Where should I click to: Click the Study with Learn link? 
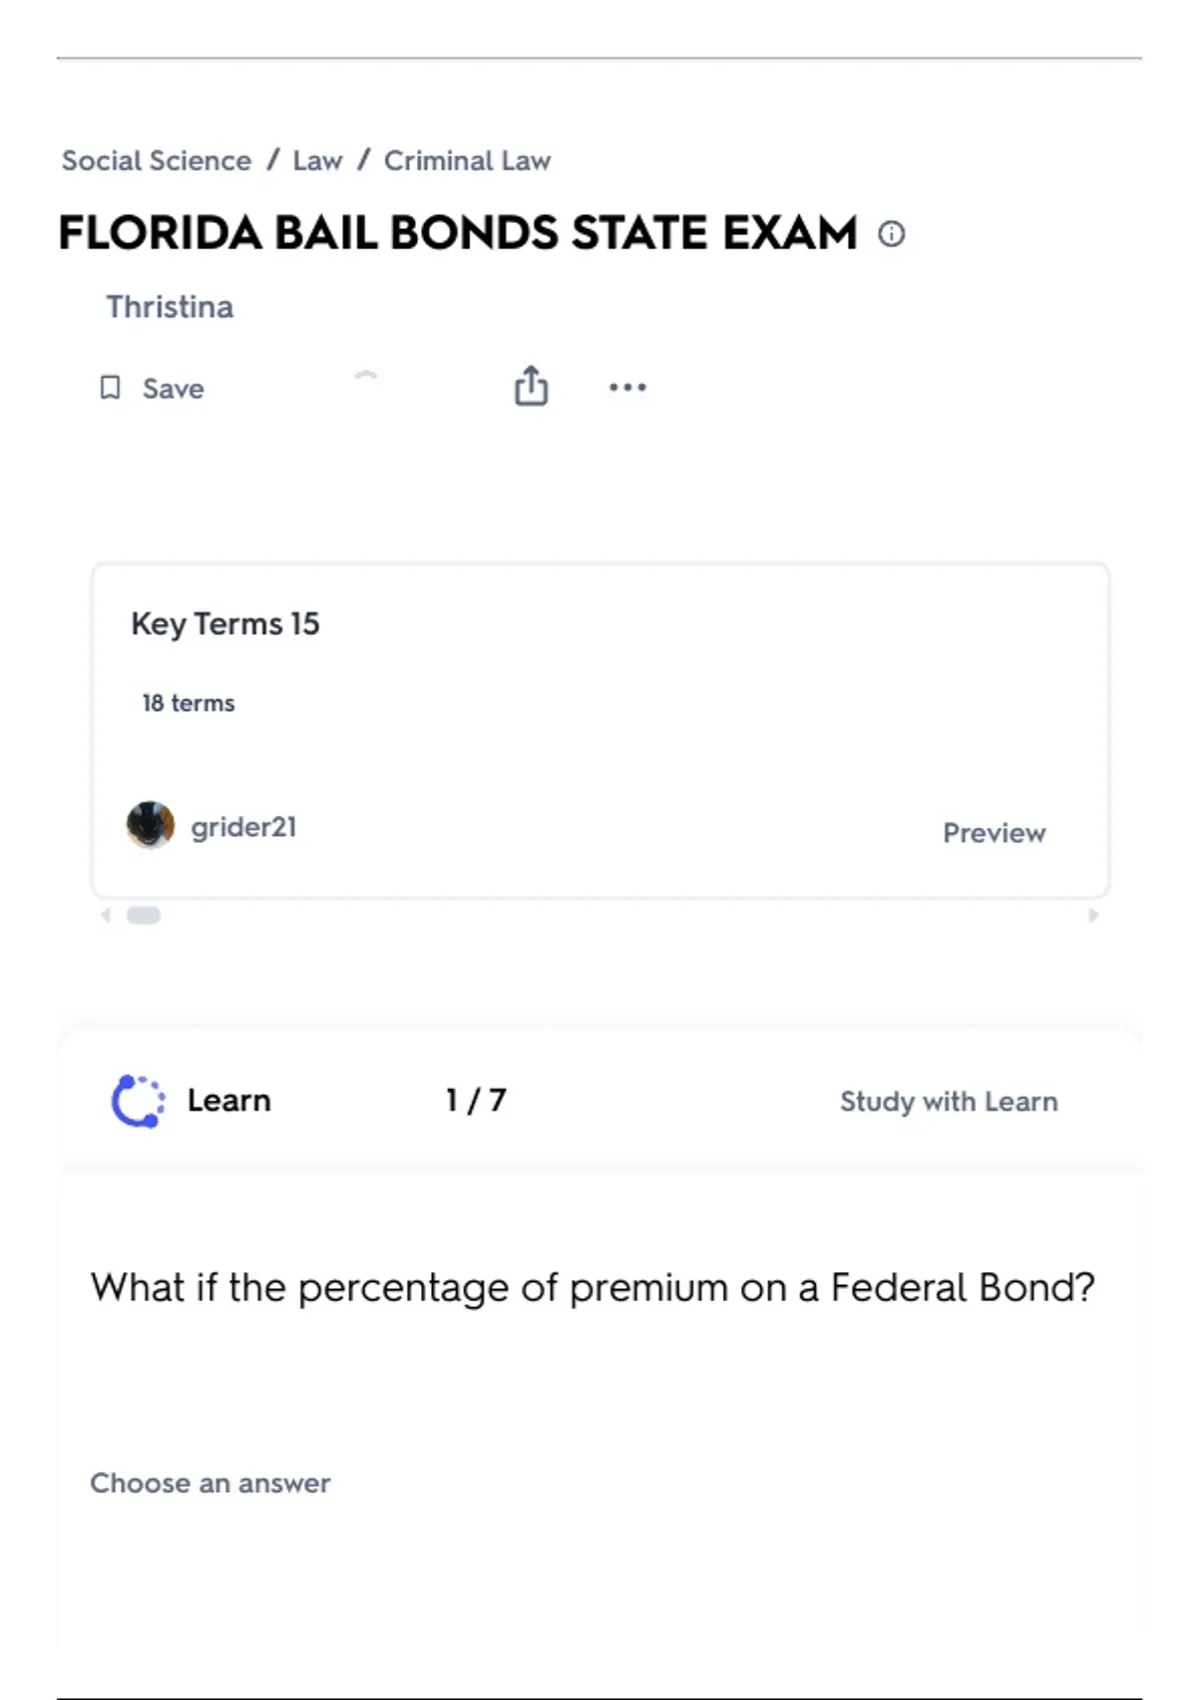948,1101
